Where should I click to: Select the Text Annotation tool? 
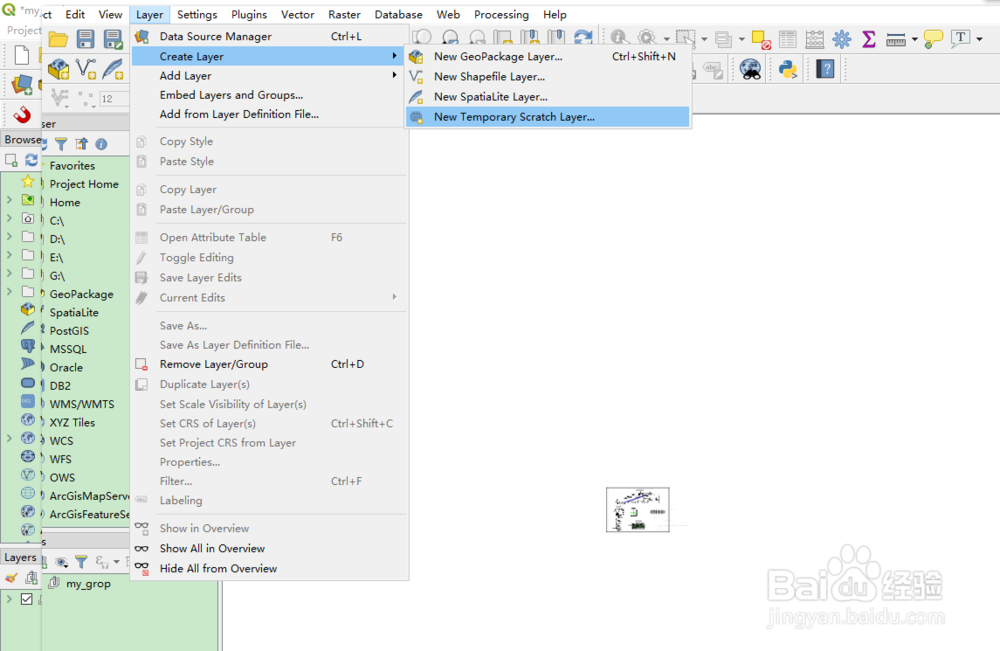click(x=960, y=39)
